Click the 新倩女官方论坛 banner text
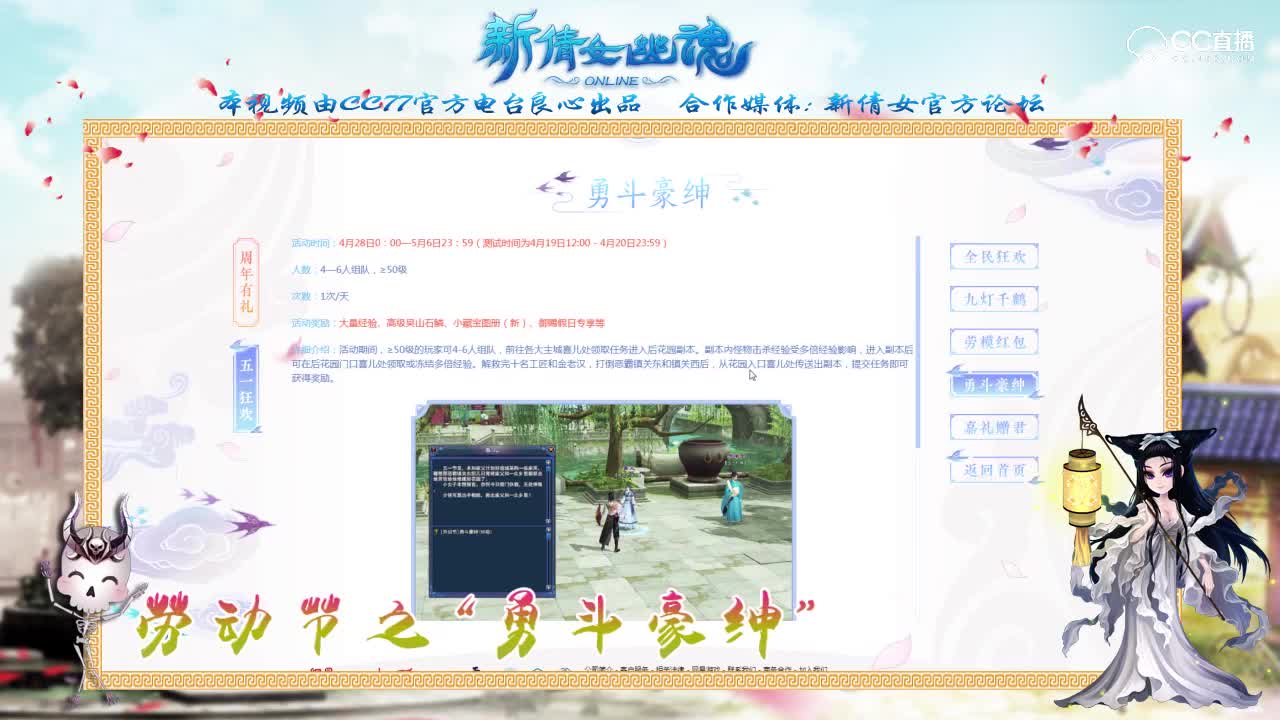Viewport: 1280px width, 720px height. coord(936,103)
